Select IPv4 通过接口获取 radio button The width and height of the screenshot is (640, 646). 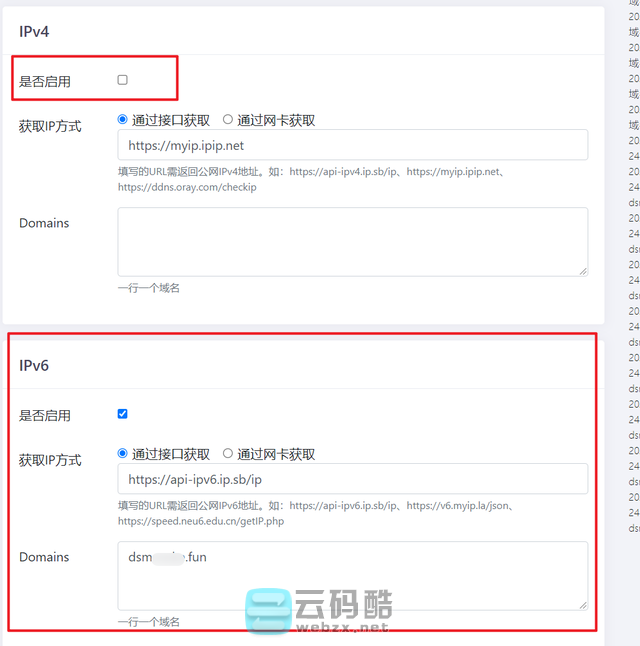pyautogui.click(x=123, y=120)
